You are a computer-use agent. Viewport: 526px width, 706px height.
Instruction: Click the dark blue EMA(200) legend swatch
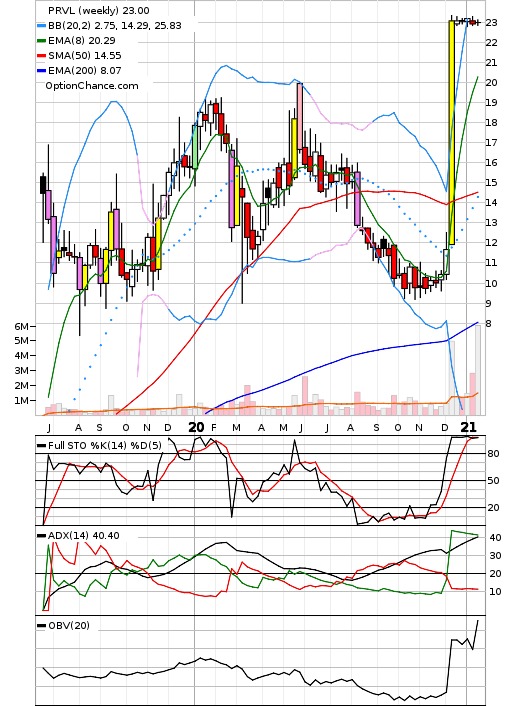coord(41,71)
